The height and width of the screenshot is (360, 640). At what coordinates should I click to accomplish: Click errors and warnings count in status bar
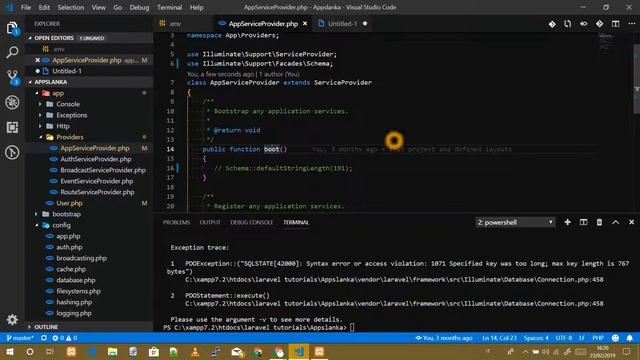(64, 338)
